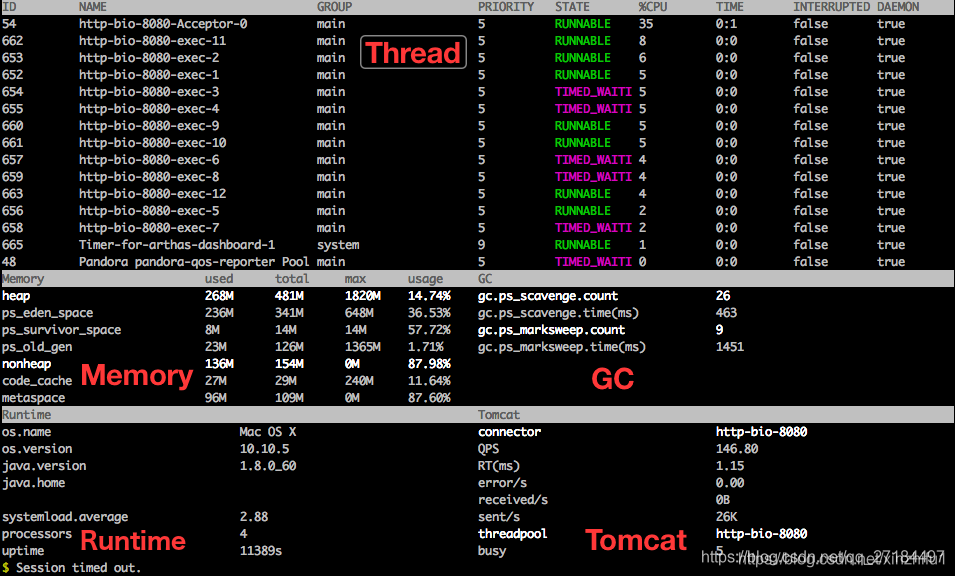955x576 pixels.
Task: Click the Tomcat section header
Action: 499,415
